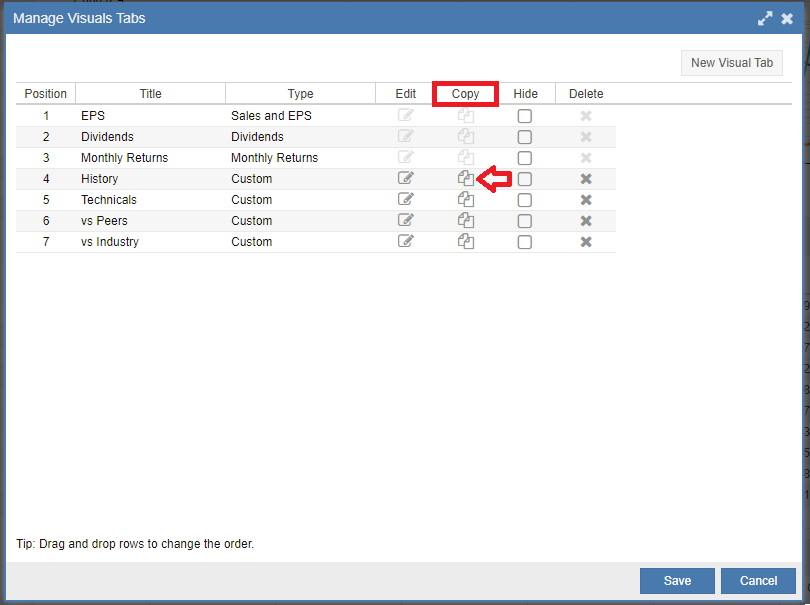Click the disabled edit icon for EPS
Viewport: 810px width, 605px height.
[x=406, y=115]
